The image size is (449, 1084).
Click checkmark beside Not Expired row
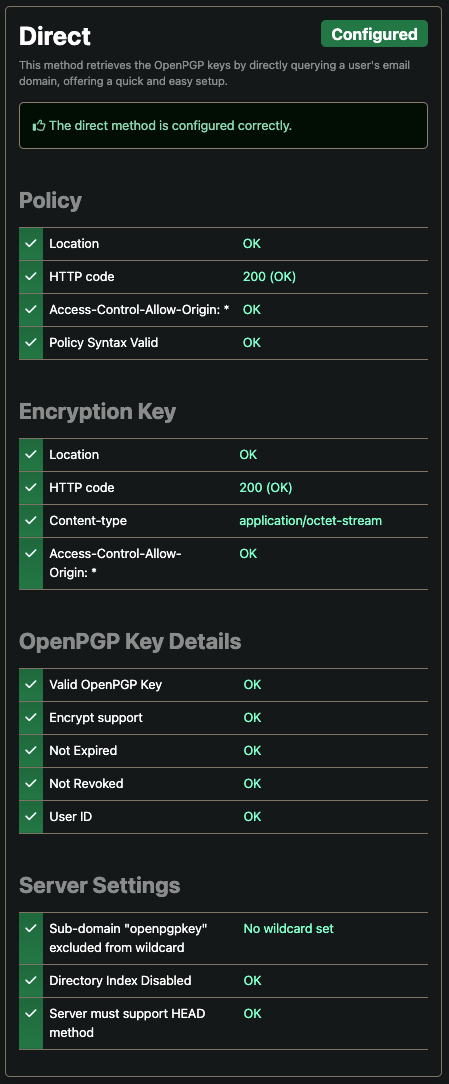[x=30, y=750]
